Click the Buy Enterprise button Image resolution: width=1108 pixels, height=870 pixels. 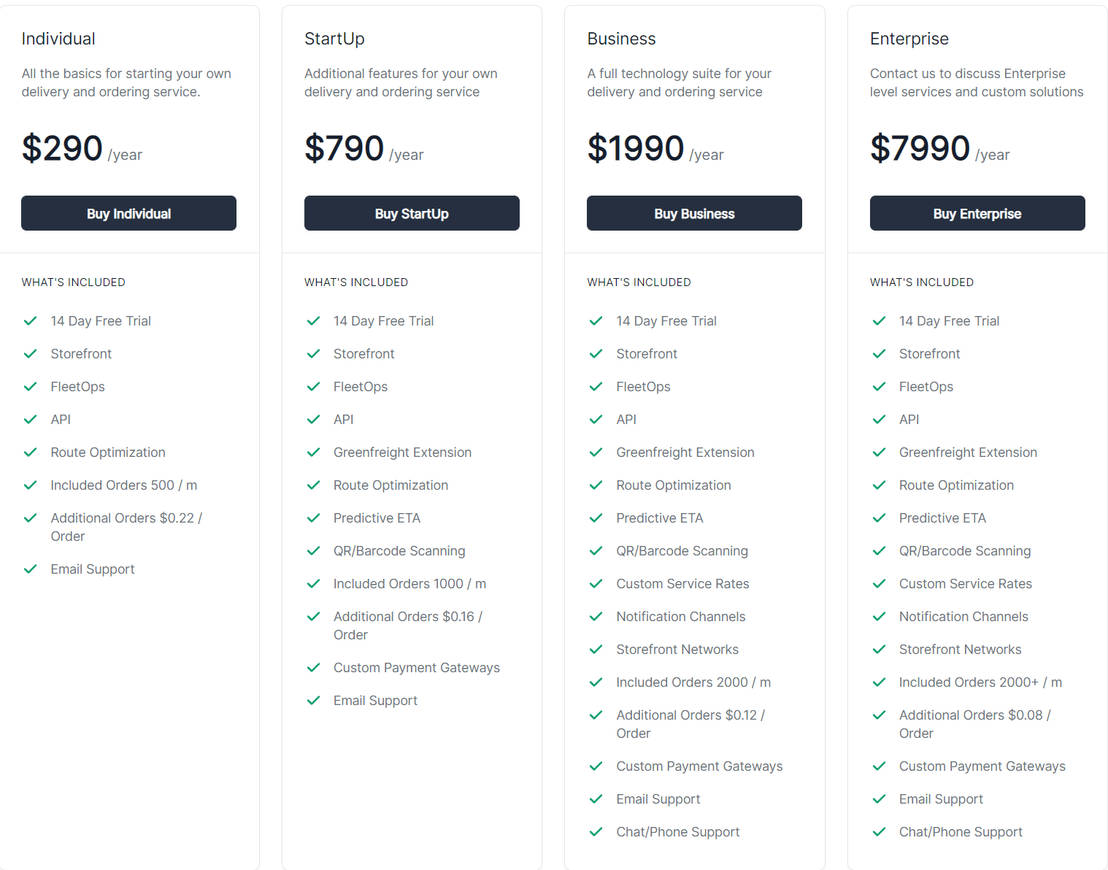click(x=977, y=213)
